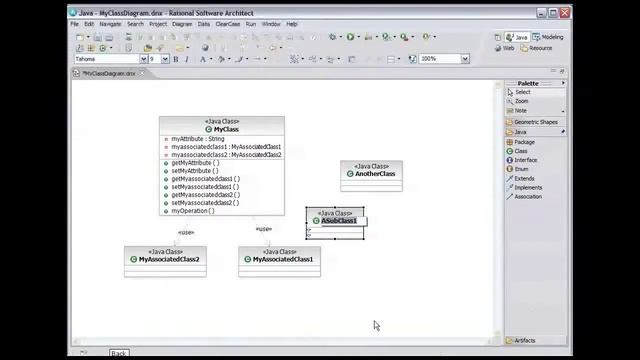Select the myAttribute : String field
This screenshot has height=360, width=640.
coord(198,139)
